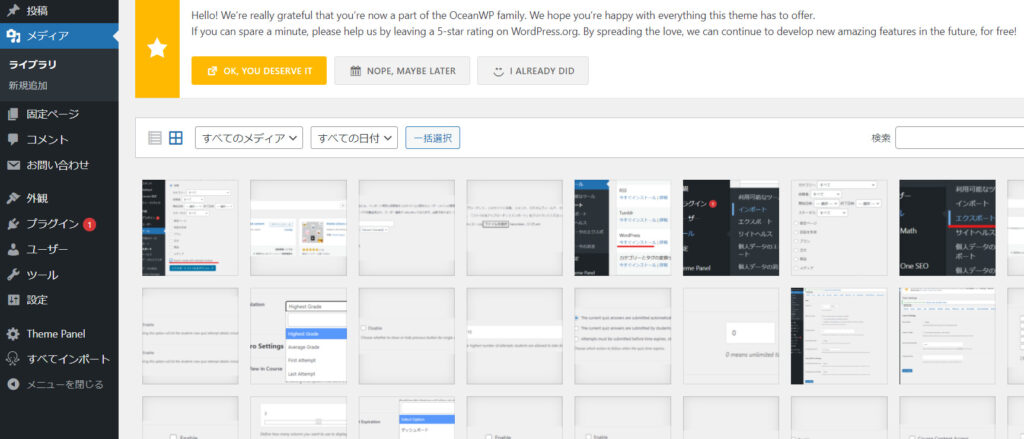Click NOPE, MAYBE LATER button
This screenshot has height=439, width=1024.
[x=402, y=71]
